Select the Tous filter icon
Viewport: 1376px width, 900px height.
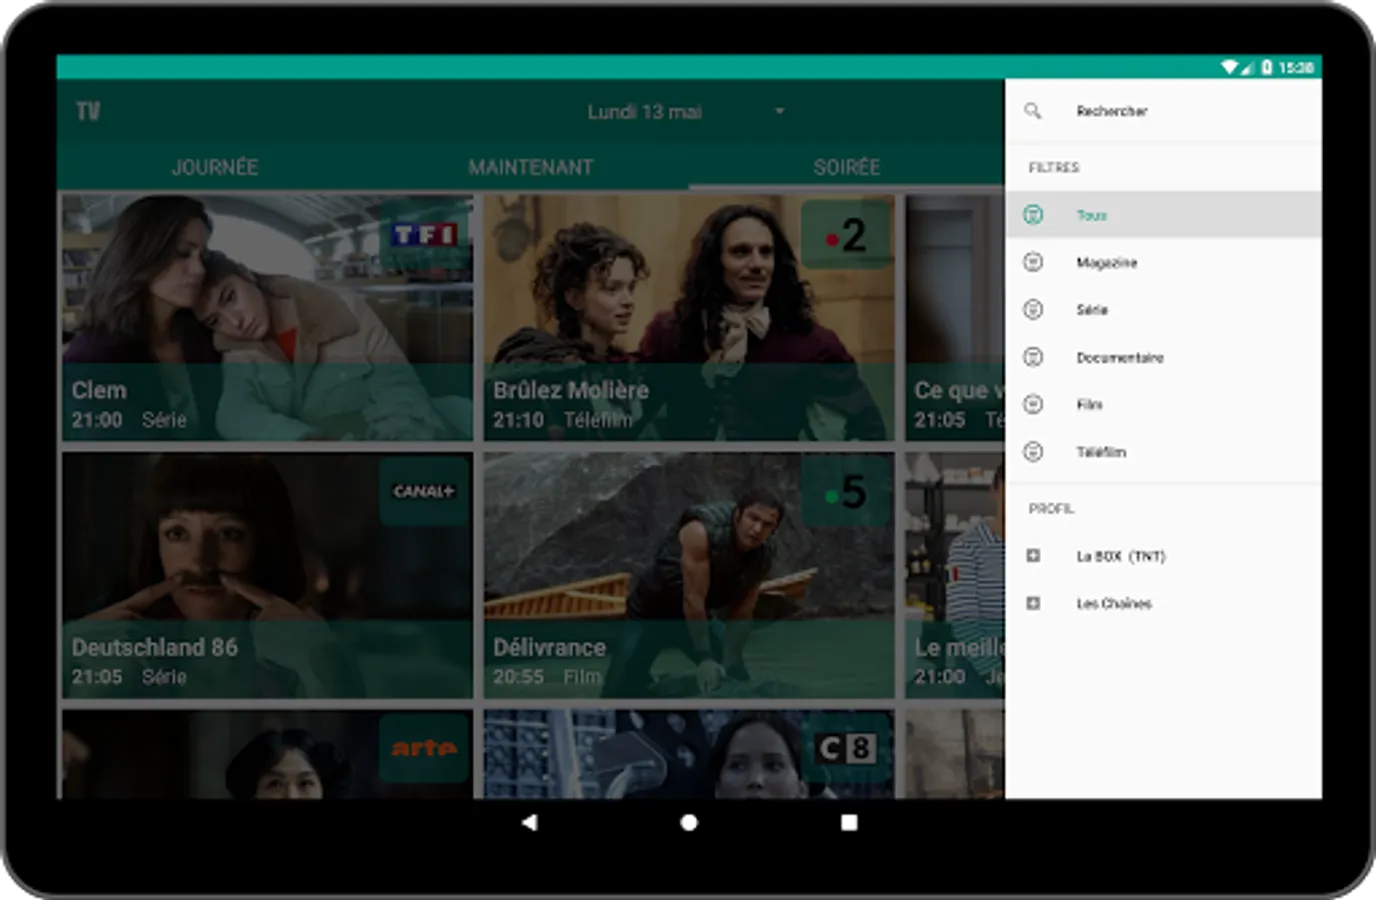click(x=1033, y=215)
